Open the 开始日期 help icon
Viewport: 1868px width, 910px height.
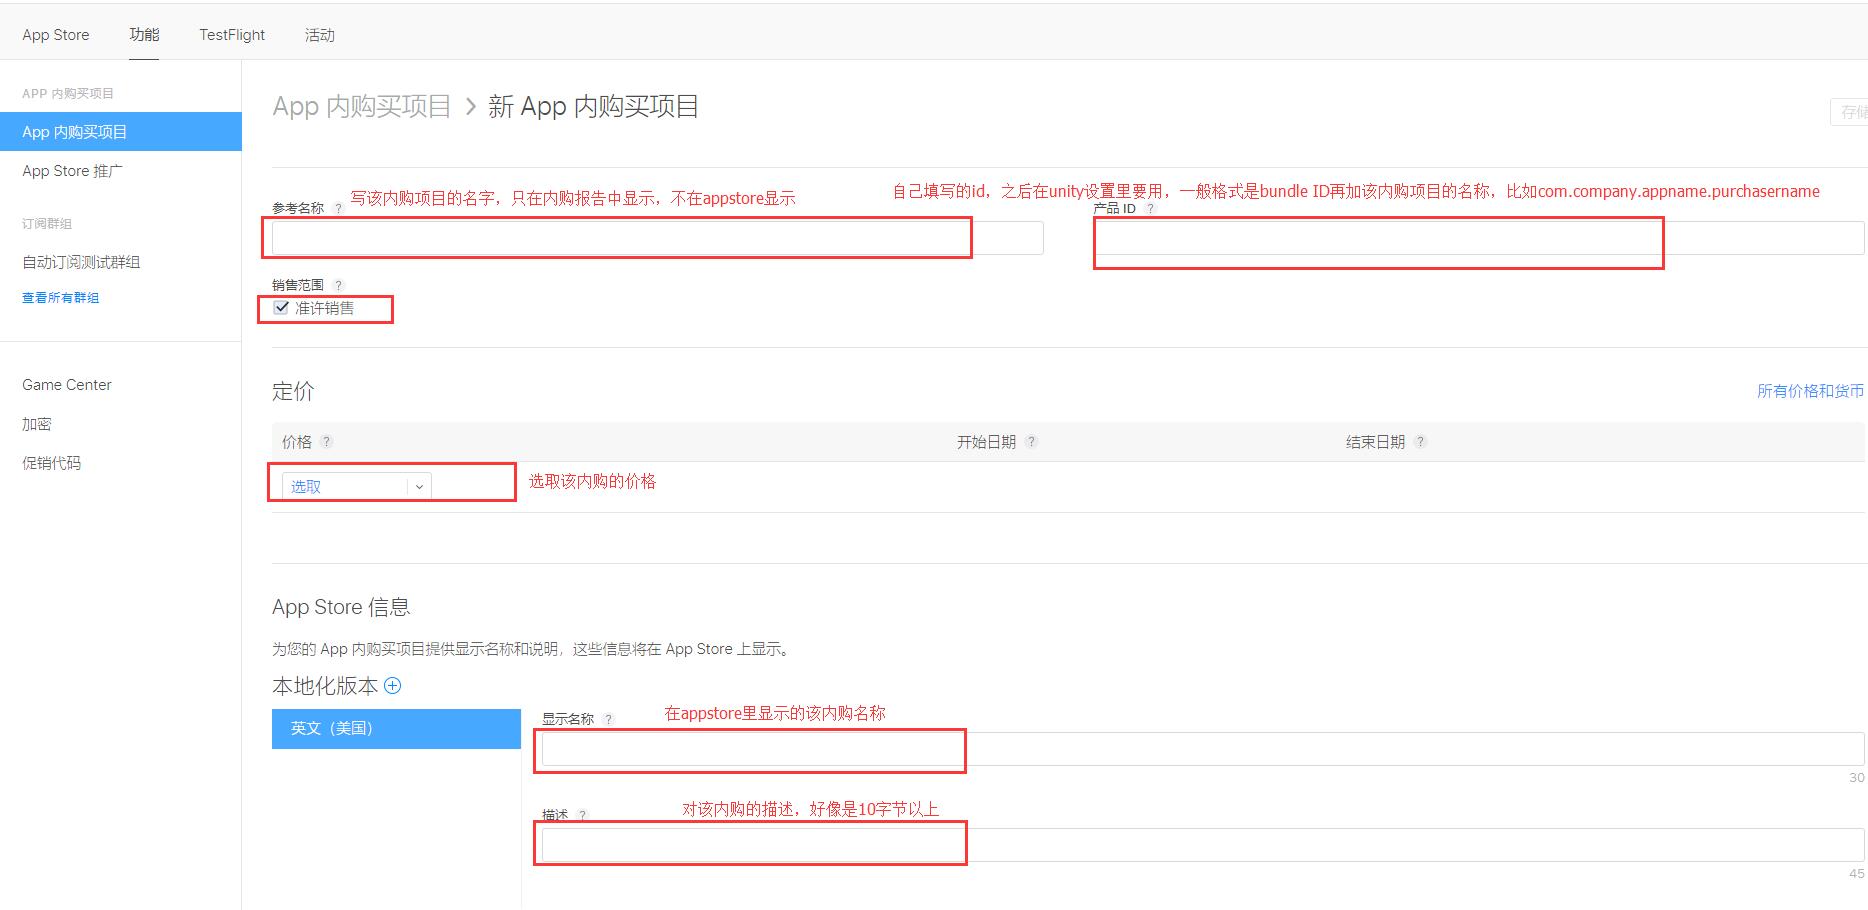[x=1033, y=441]
